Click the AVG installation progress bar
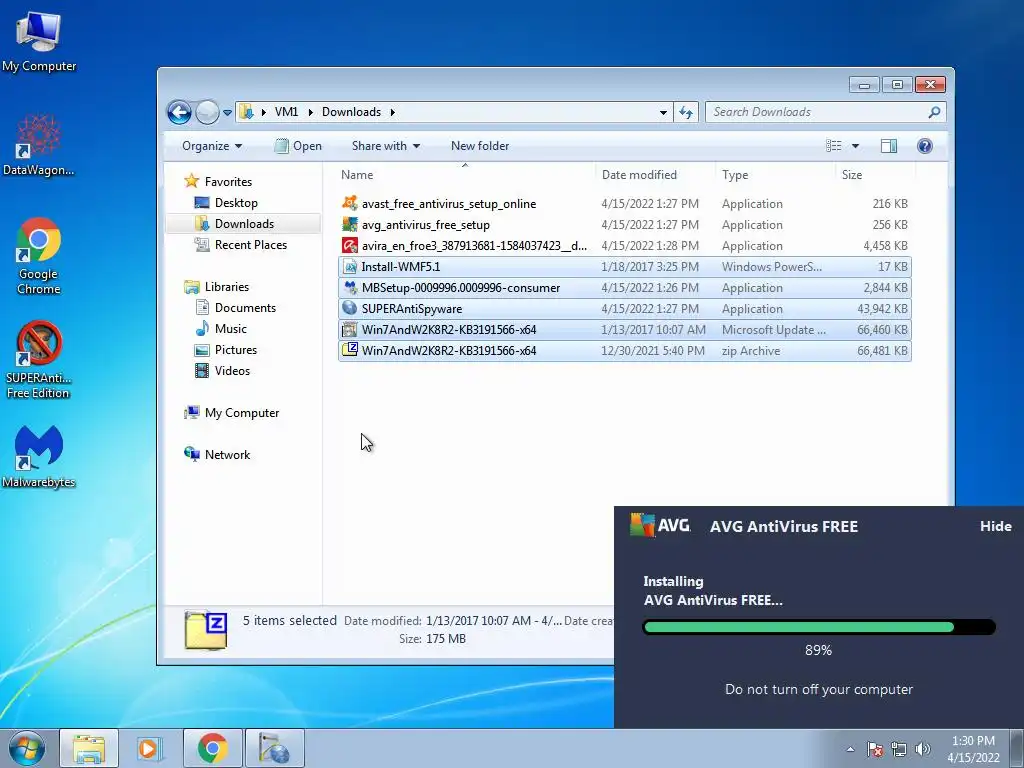Screen dimensions: 1024x768 tap(819, 628)
